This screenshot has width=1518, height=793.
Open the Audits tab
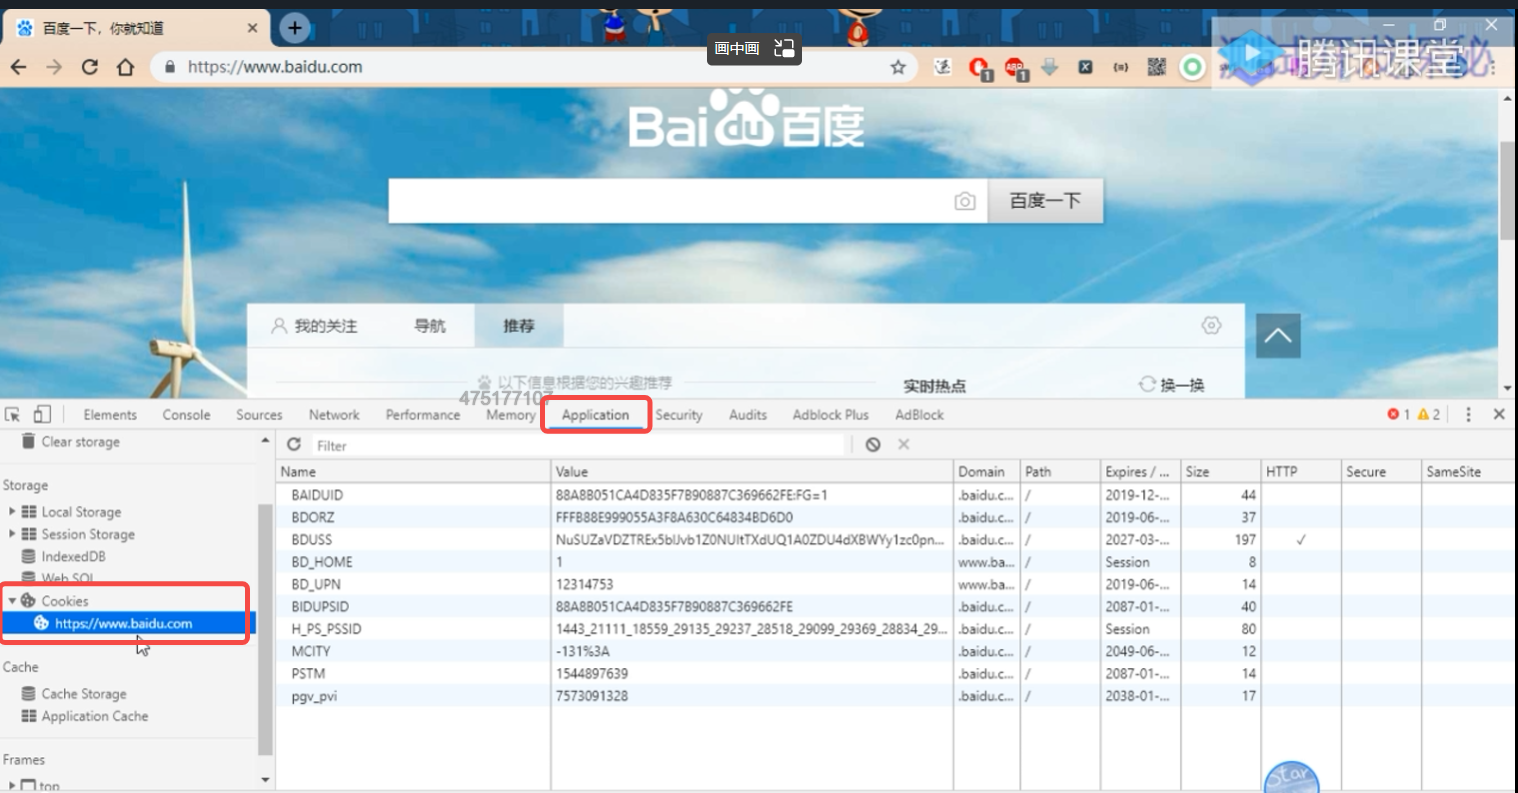coord(748,414)
